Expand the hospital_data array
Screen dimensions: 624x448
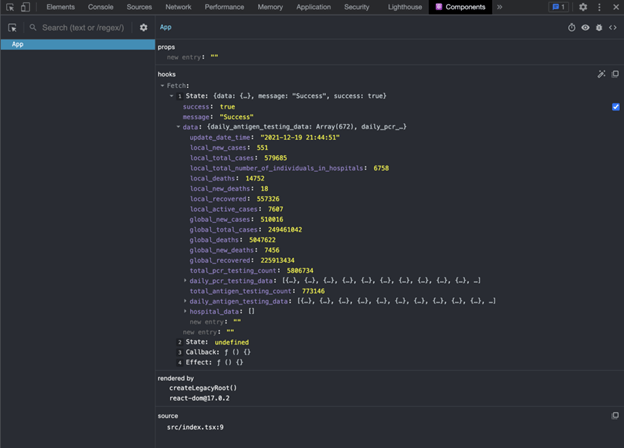pos(185,311)
